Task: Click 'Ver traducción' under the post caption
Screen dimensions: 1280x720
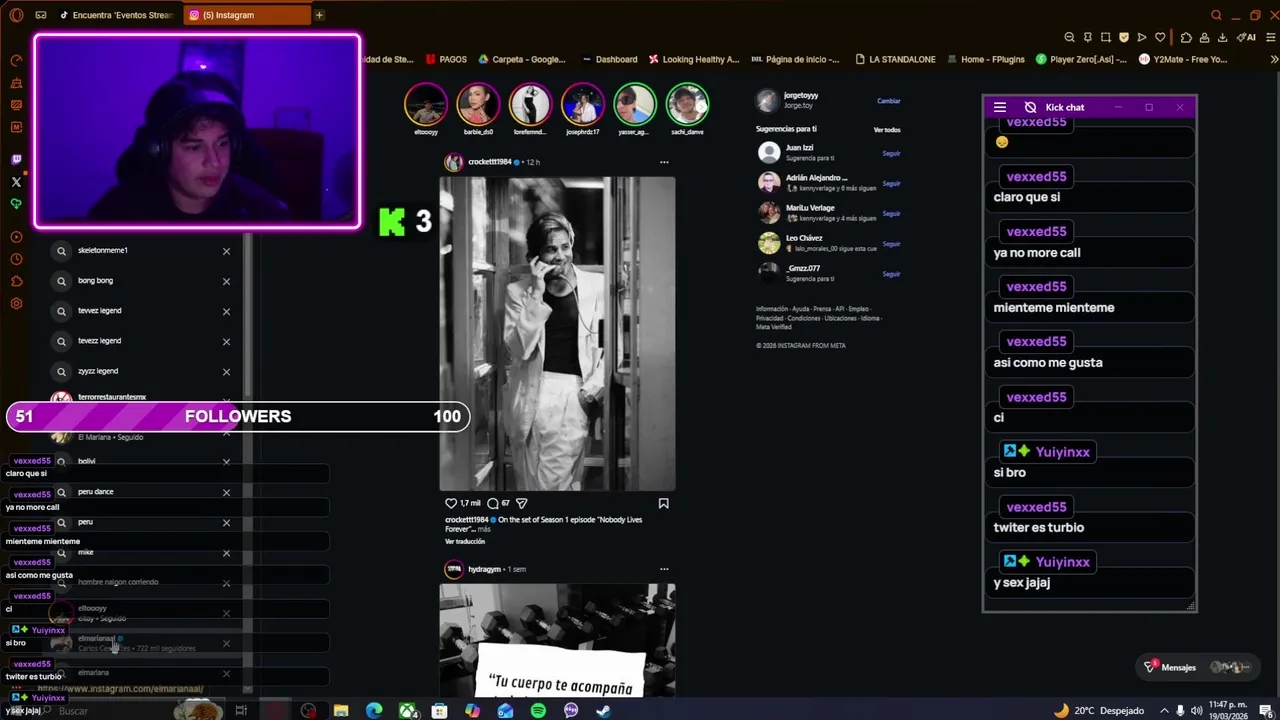Action: [465, 541]
